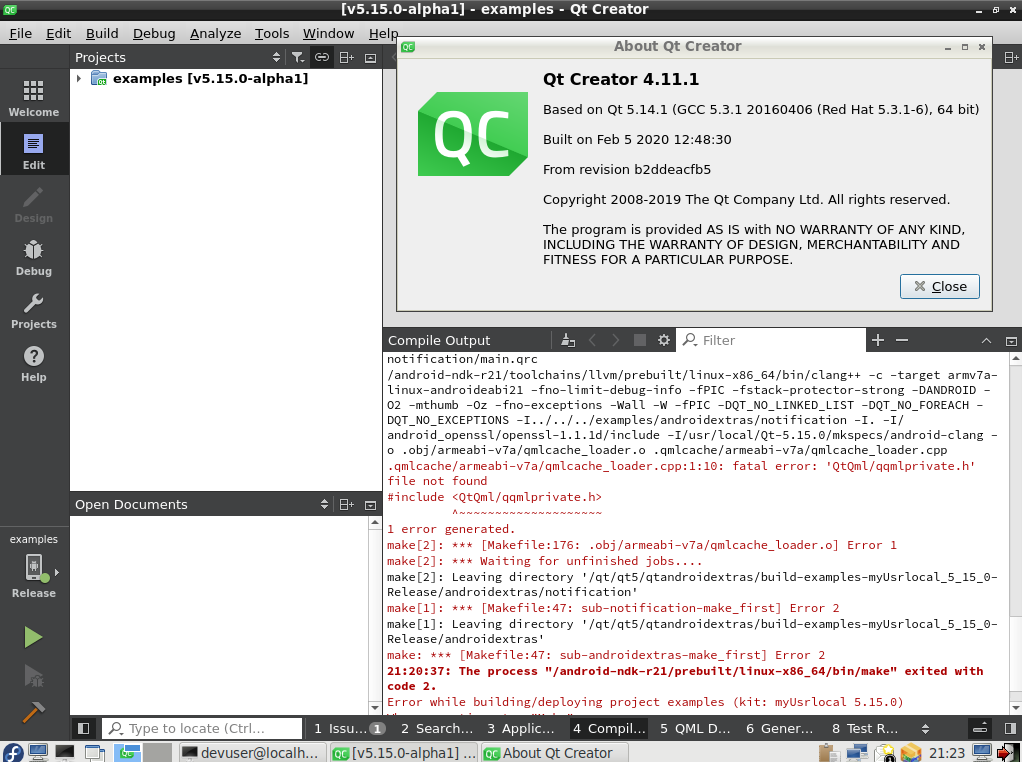1022x762 pixels.
Task: Zoom out Compile Output with minus icon
Action: tap(902, 340)
